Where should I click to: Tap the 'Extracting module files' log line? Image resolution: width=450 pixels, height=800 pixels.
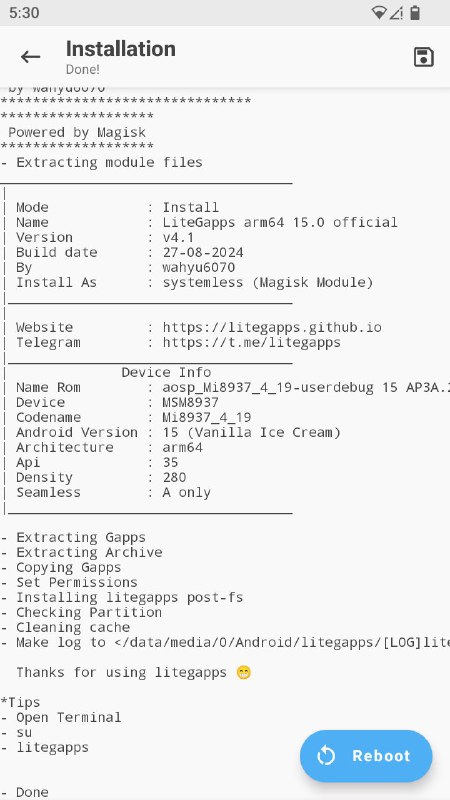[x=102, y=163]
